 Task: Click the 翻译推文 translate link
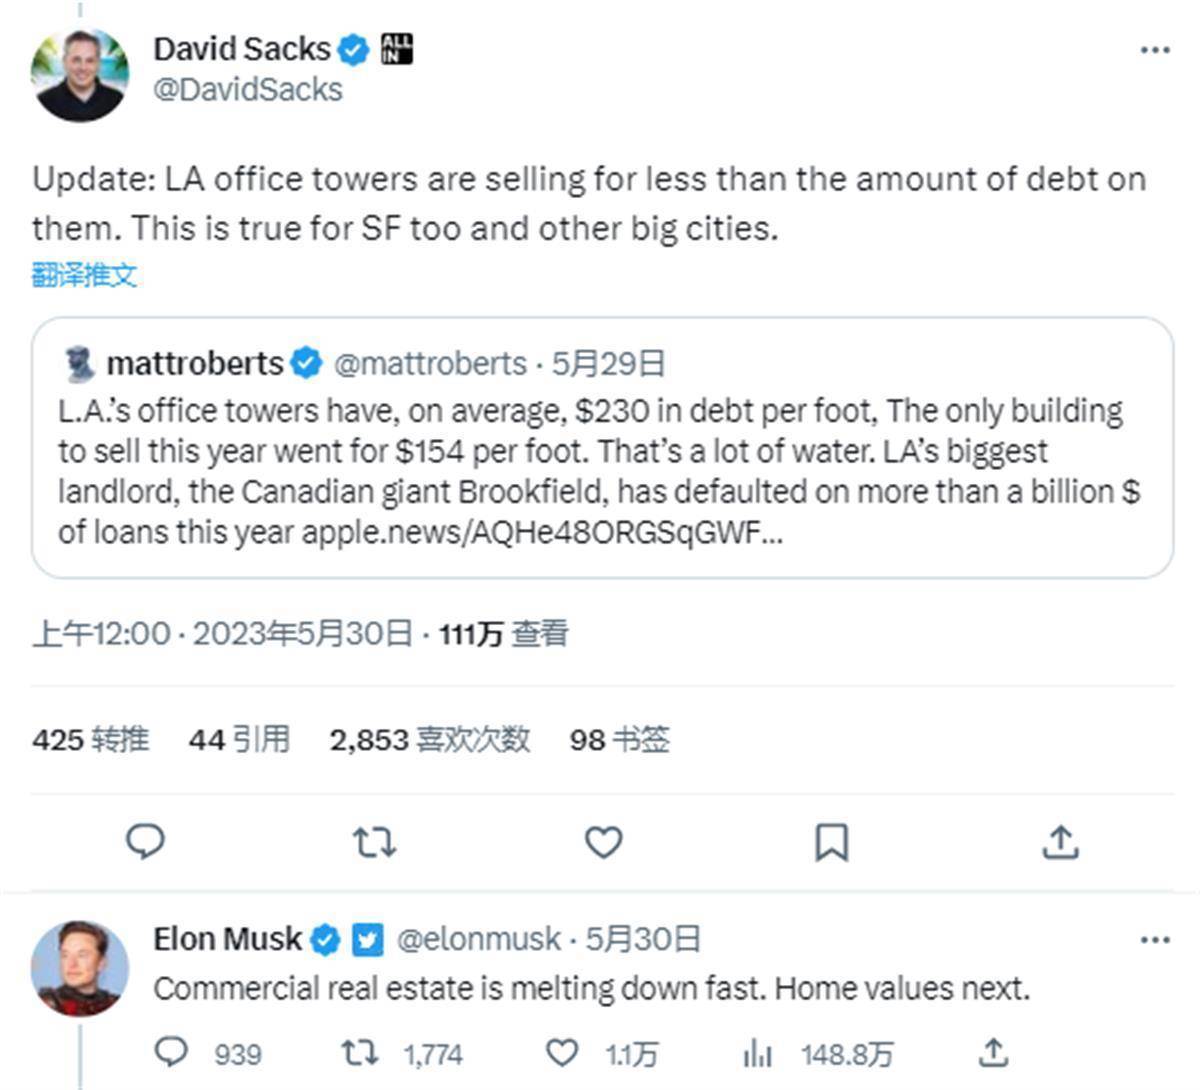(84, 275)
